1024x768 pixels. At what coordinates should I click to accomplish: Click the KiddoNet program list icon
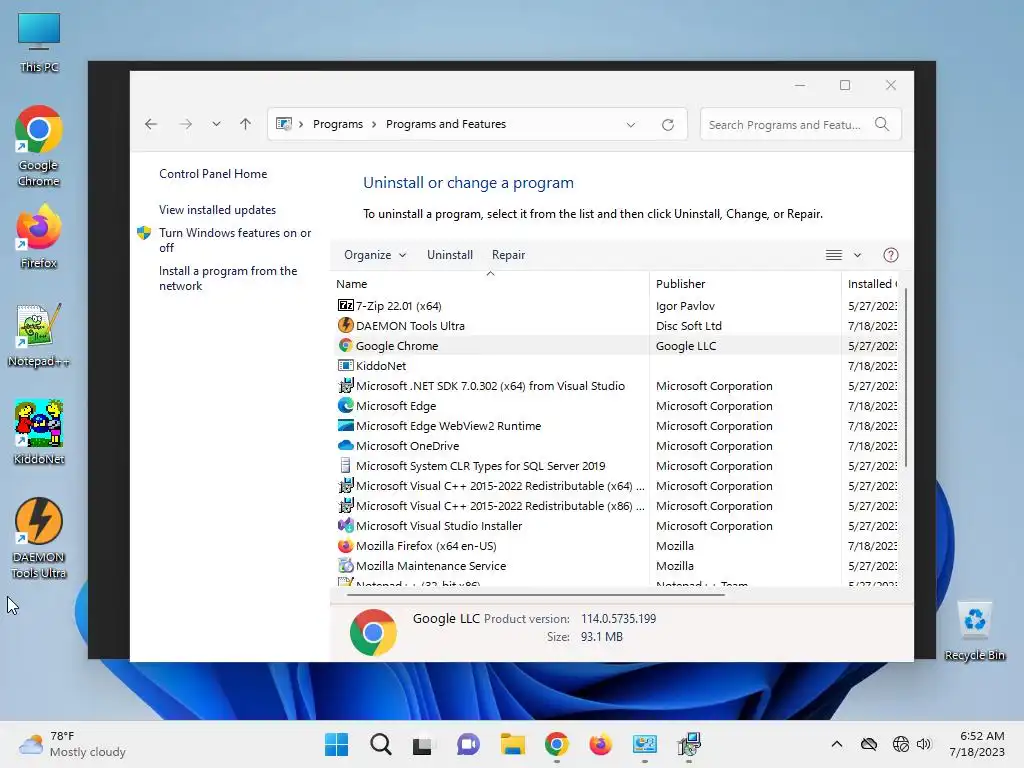pyautogui.click(x=345, y=366)
